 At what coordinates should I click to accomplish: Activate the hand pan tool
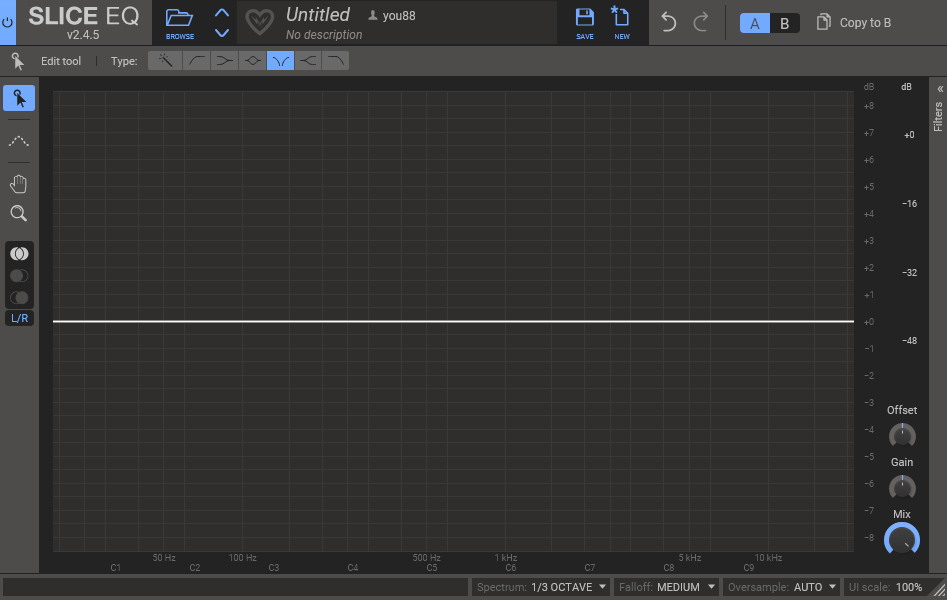(x=18, y=184)
